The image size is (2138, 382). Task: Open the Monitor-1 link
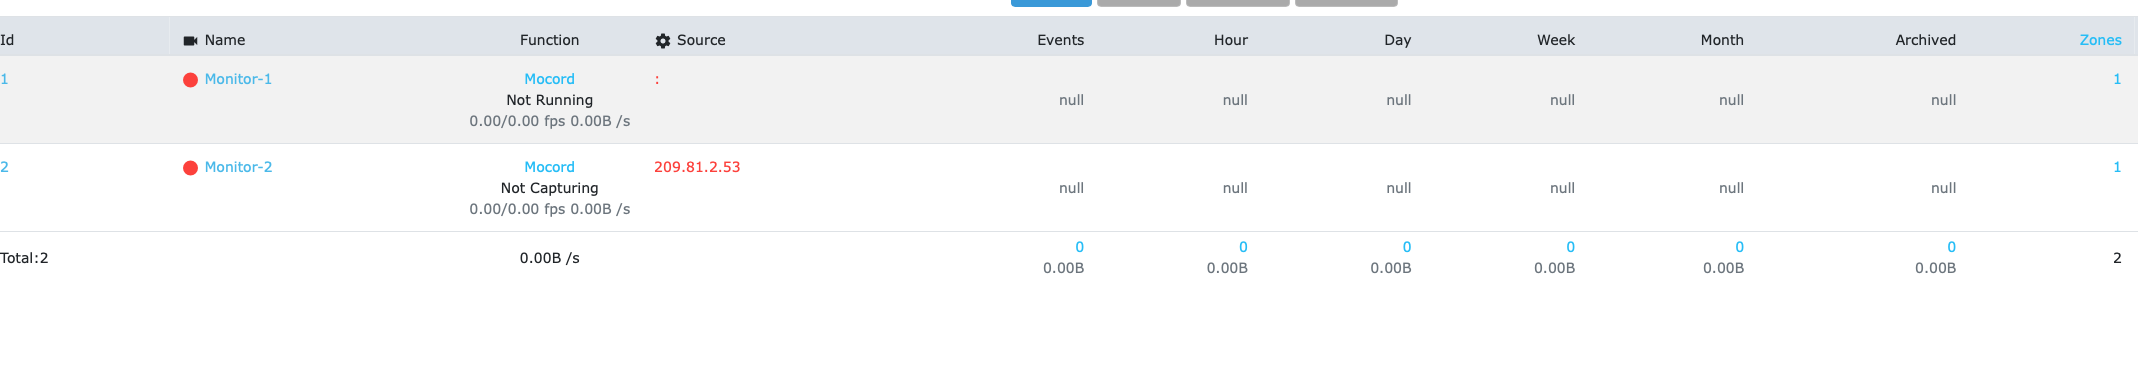coord(238,79)
